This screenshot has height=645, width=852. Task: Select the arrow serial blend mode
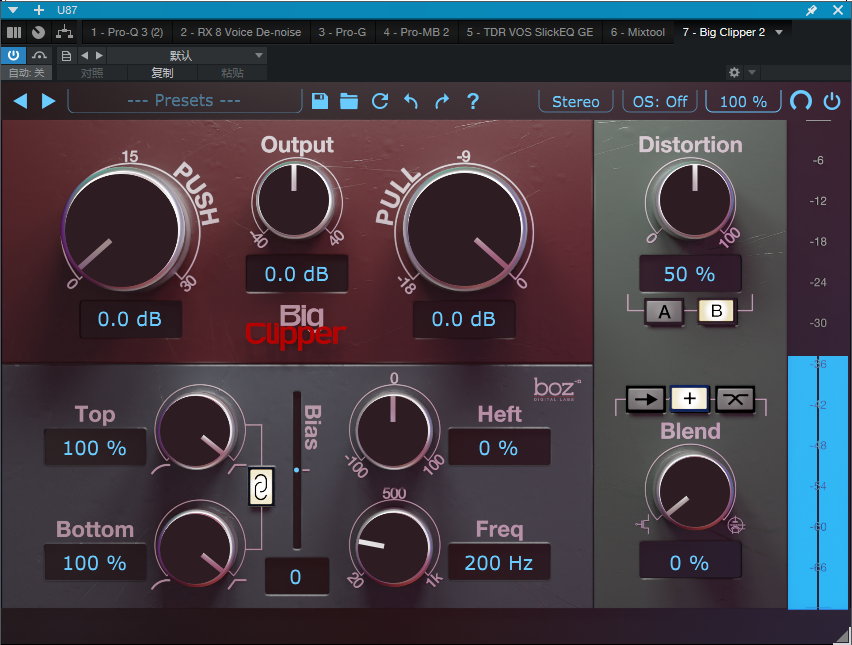[x=646, y=399]
